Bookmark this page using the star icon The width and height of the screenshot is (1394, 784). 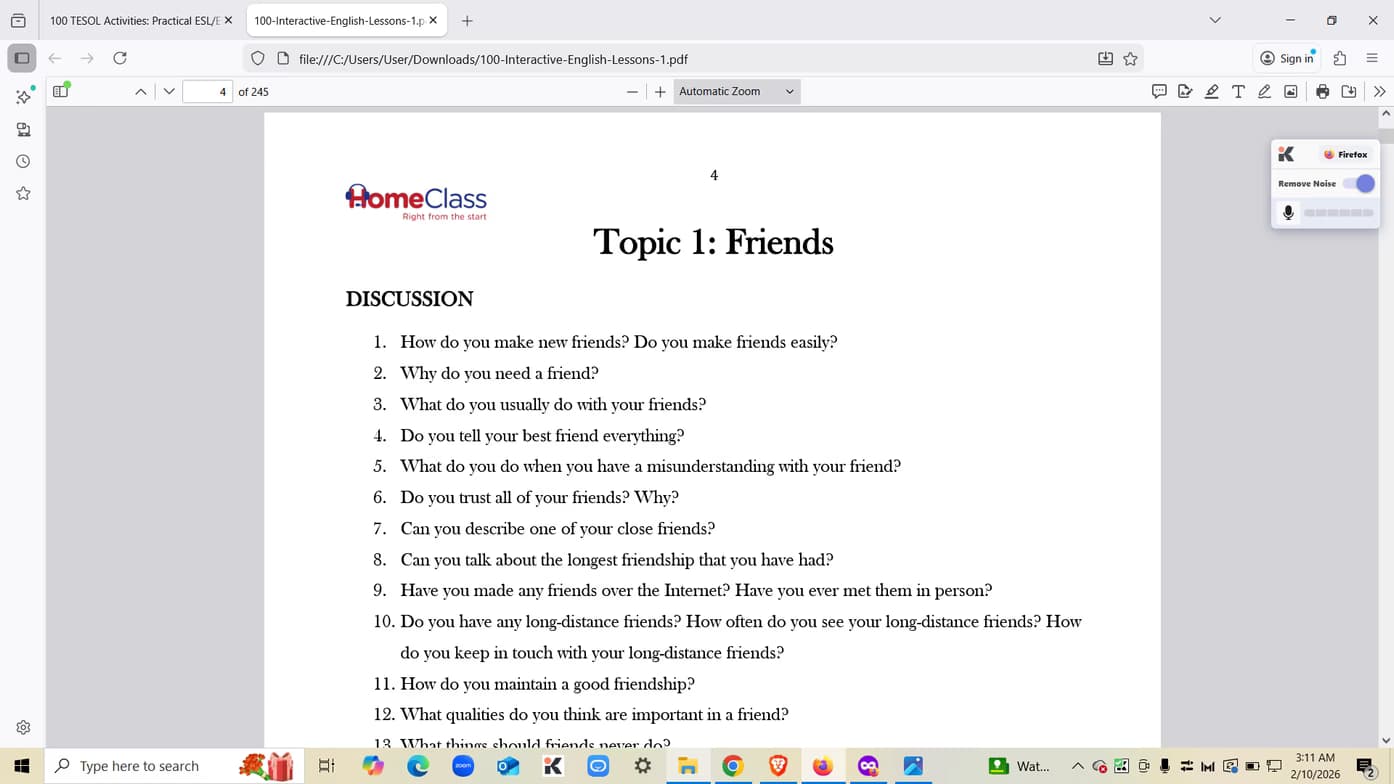1131,58
